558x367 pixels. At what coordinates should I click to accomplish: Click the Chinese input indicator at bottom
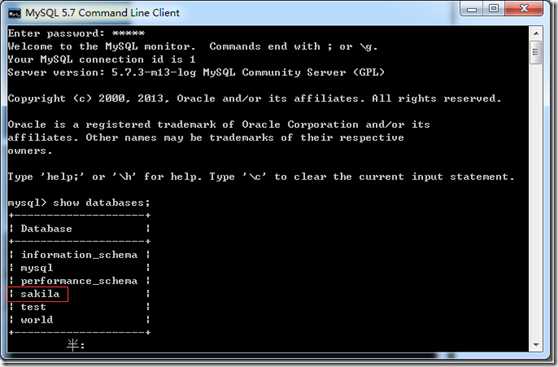click(x=76, y=345)
